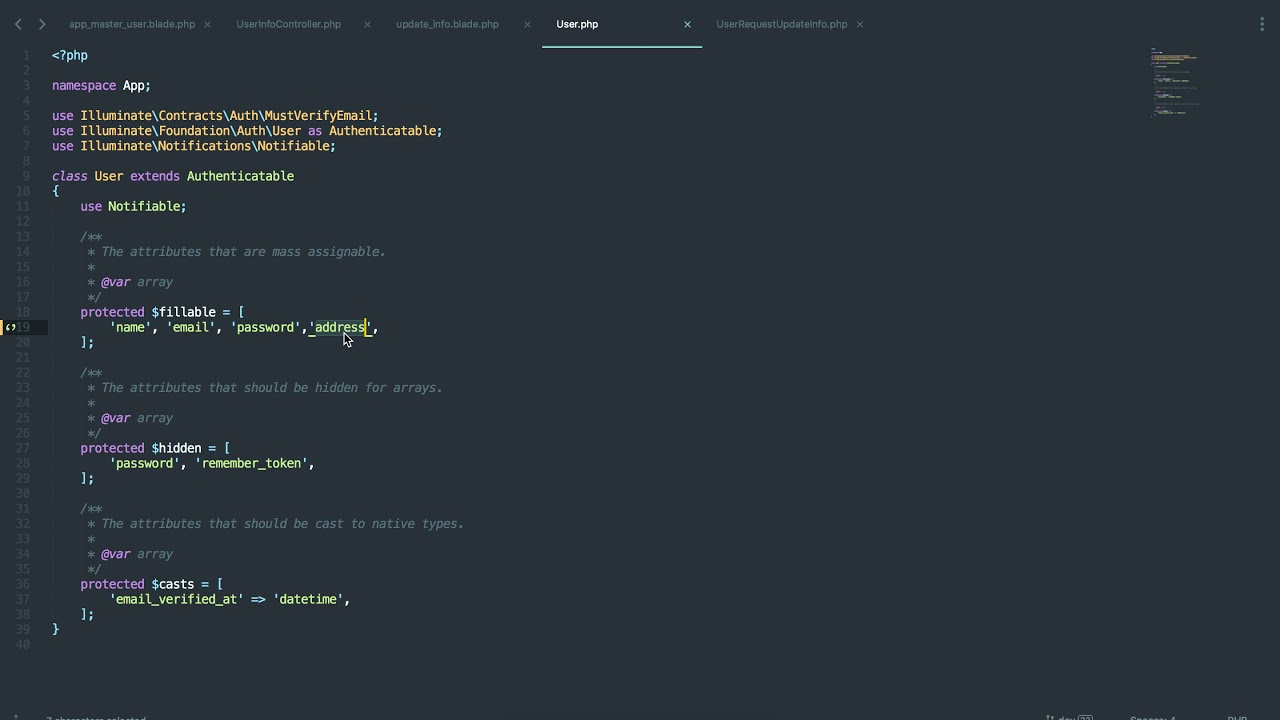The width and height of the screenshot is (1280, 720).
Task: Click the 'extends' keyword
Action: pyautogui.click(x=155, y=176)
